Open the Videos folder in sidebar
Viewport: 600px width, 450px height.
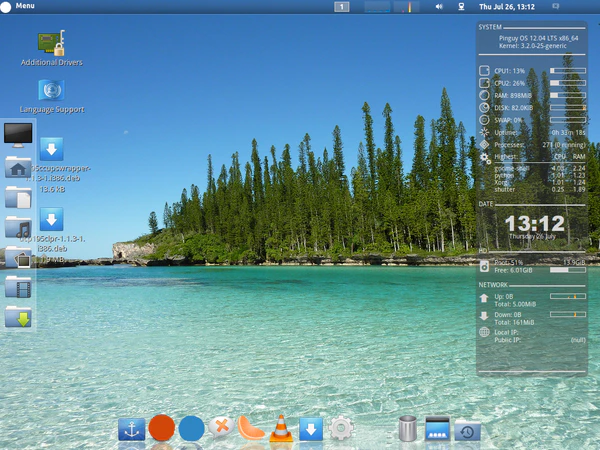pyautogui.click(x=18, y=288)
